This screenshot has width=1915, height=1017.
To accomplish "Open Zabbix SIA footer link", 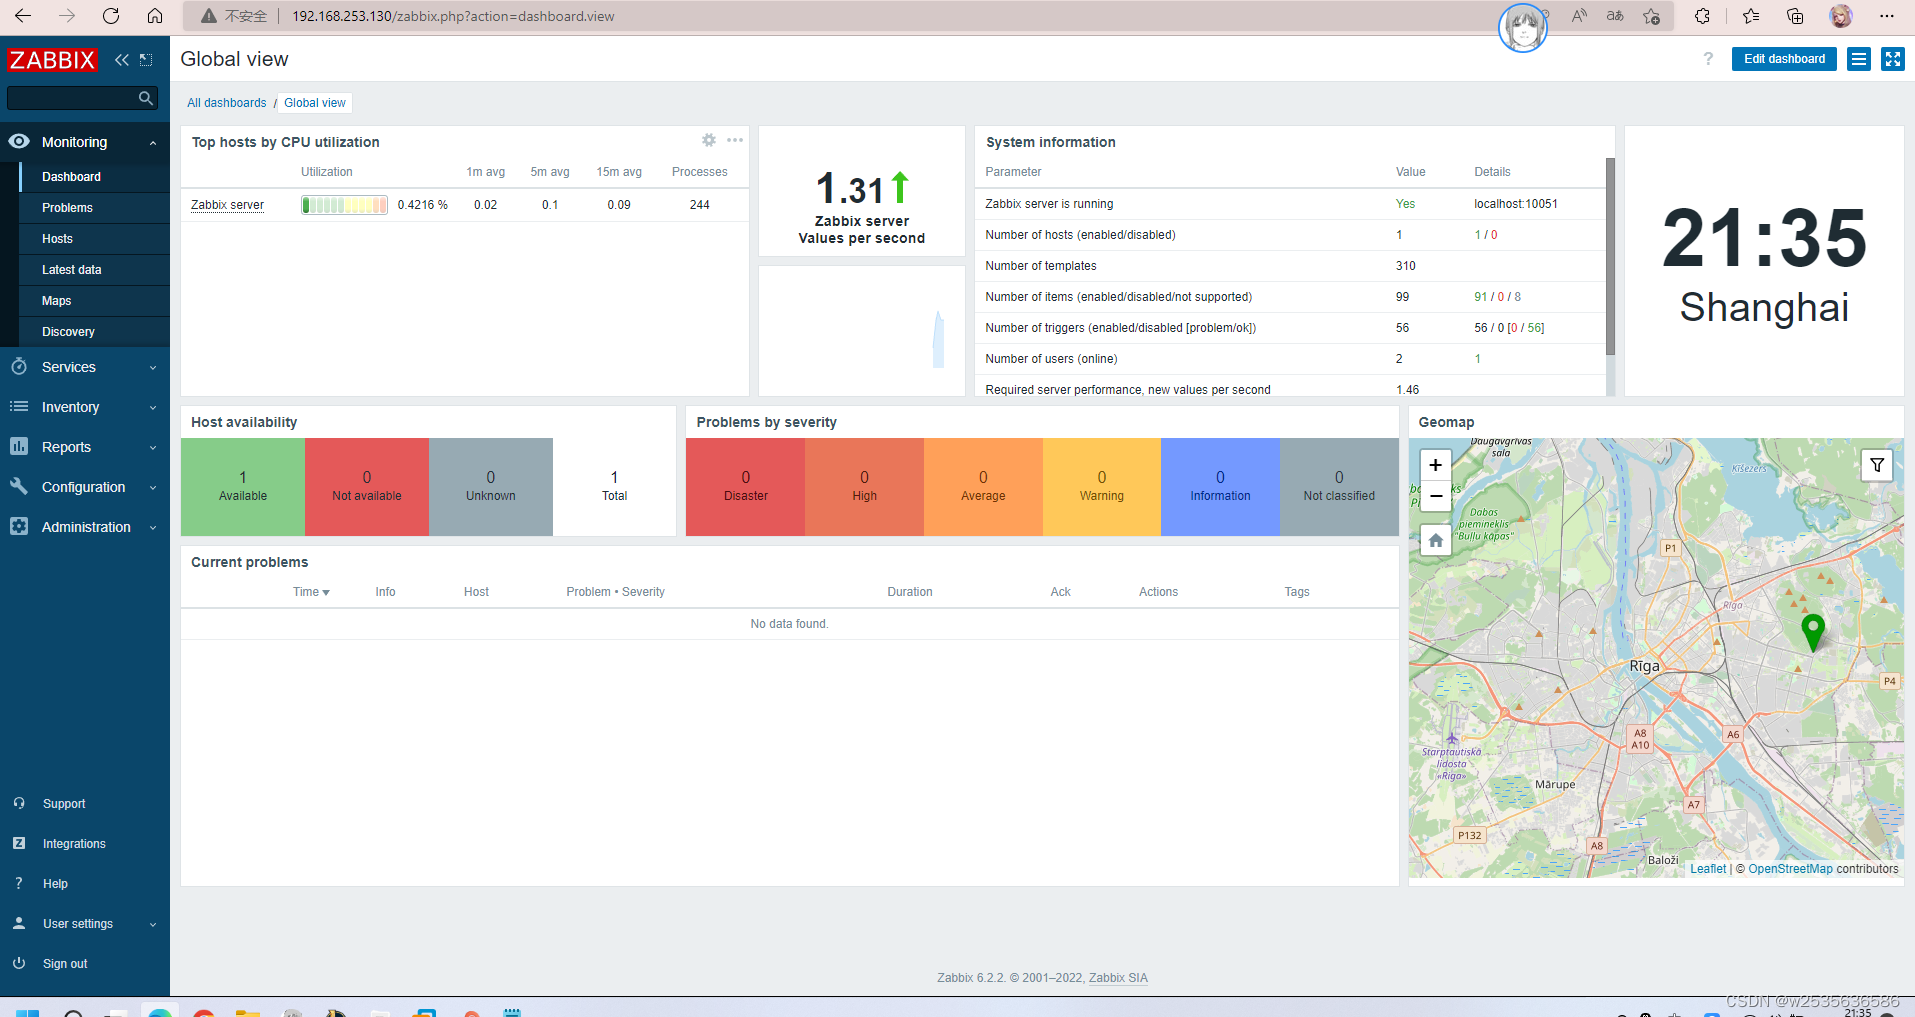I will [1118, 978].
